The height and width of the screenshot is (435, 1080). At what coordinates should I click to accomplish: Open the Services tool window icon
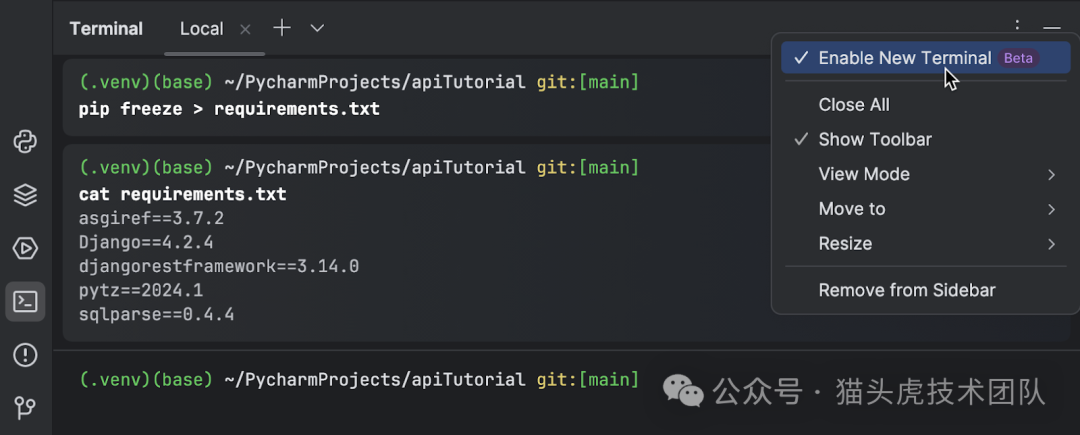[25, 248]
